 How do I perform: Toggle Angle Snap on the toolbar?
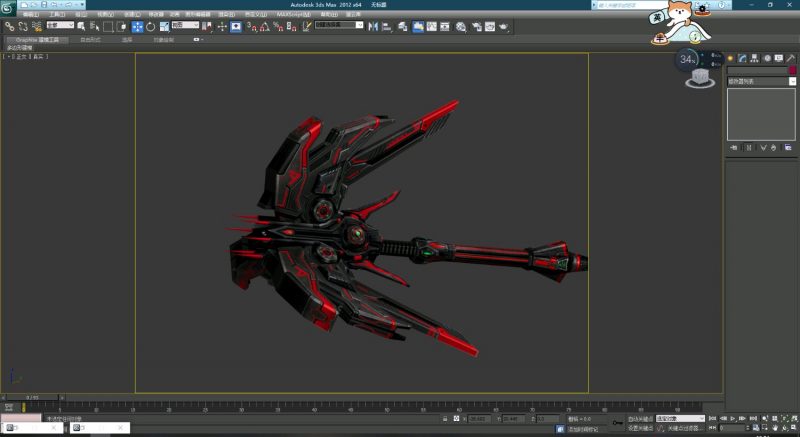point(264,26)
